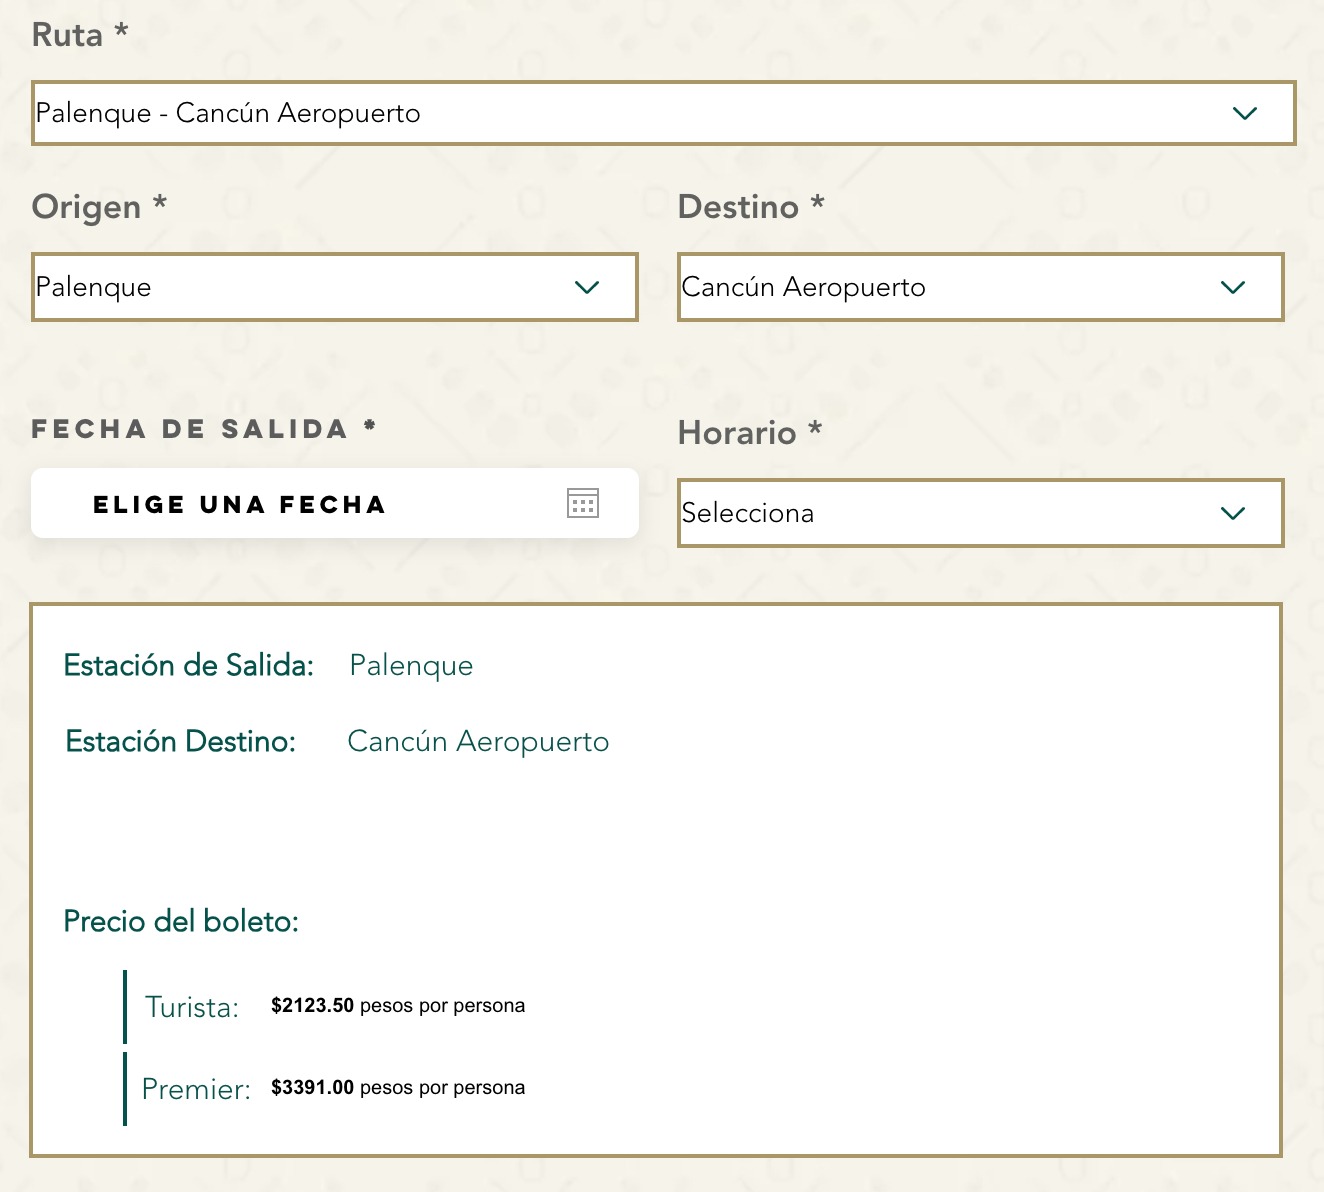
Task: Click the chevron arrow in Ruta field
Action: pos(1244,113)
